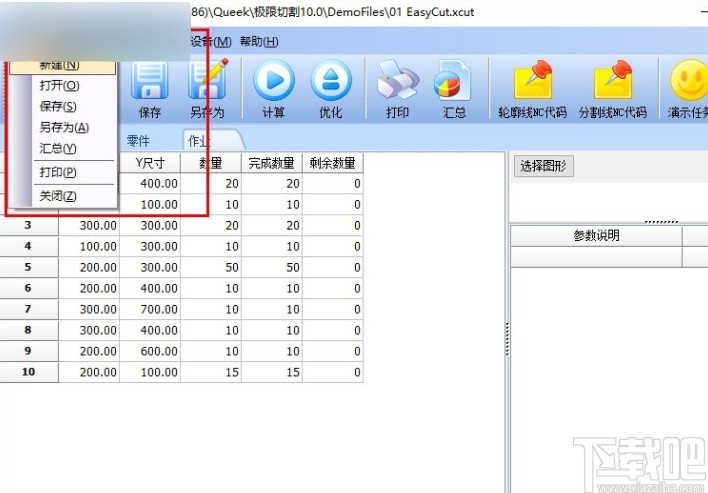The height and width of the screenshot is (493, 708).
Task: Click the Y尺寸 column header
Action: click(x=150, y=163)
